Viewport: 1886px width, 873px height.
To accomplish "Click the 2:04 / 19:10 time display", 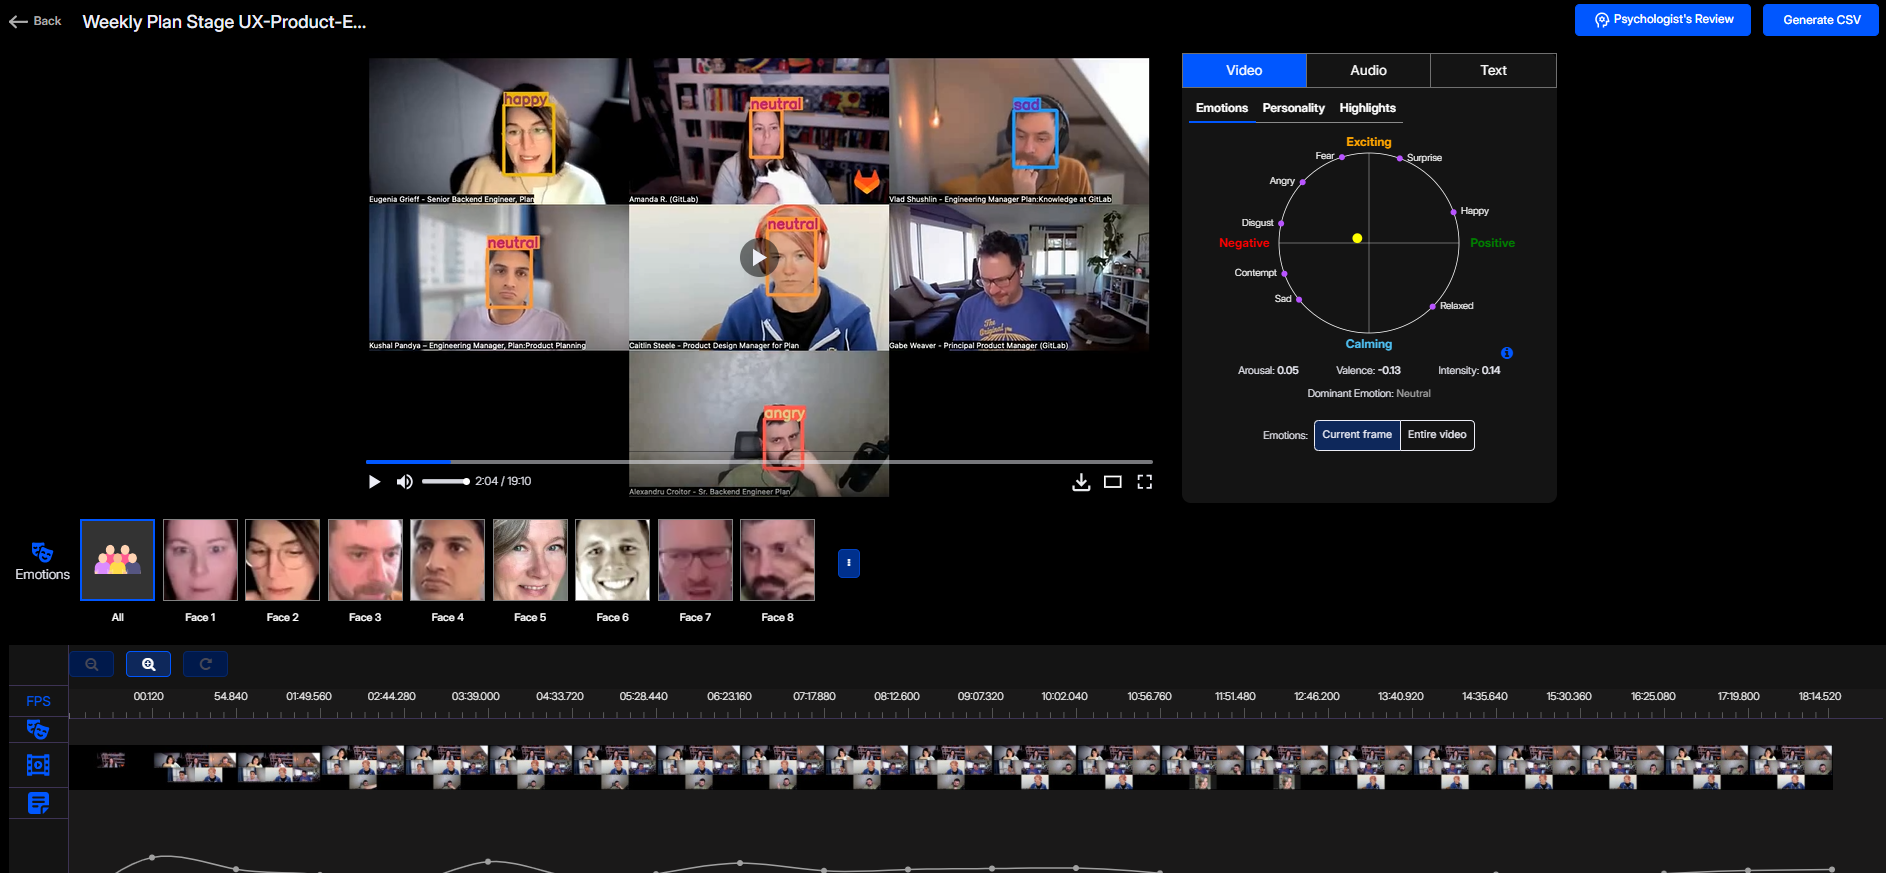I will pos(503,482).
